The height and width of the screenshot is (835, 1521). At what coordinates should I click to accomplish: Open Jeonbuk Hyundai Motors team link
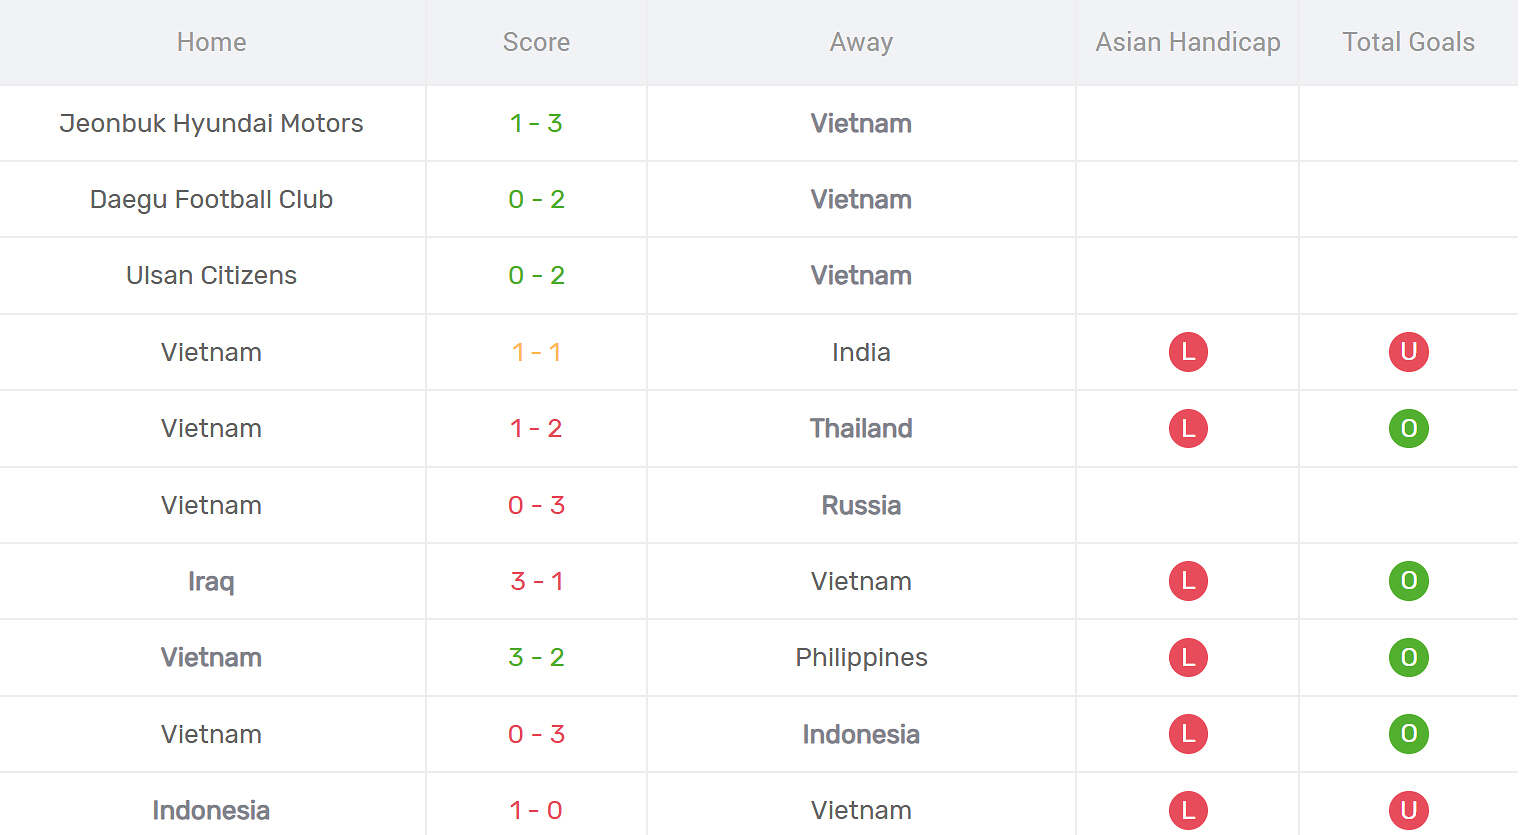(x=211, y=123)
